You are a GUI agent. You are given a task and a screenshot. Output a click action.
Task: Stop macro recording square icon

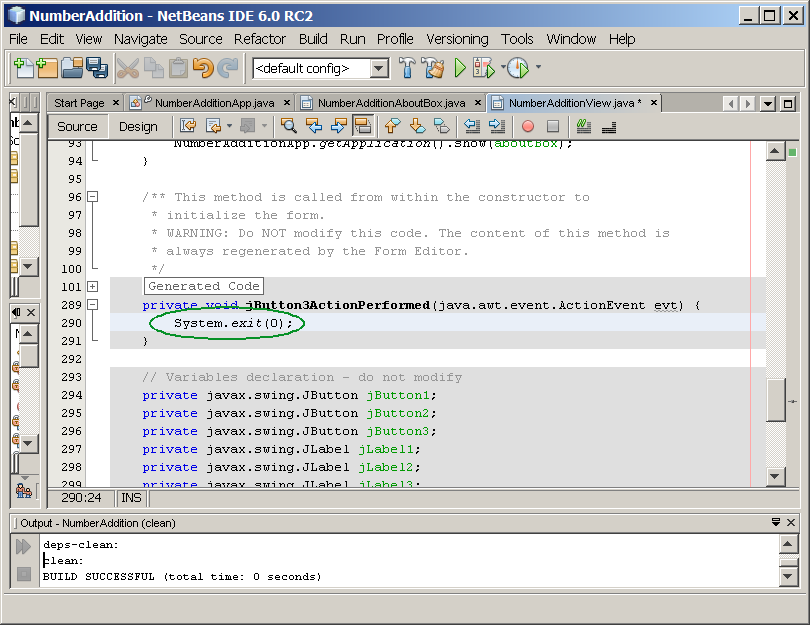[x=553, y=126]
